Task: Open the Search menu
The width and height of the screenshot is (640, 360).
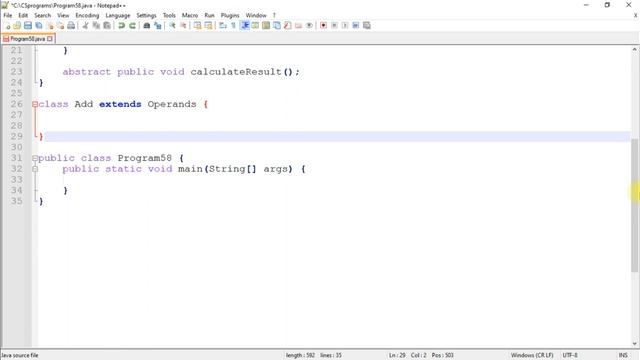Action: (x=42, y=16)
